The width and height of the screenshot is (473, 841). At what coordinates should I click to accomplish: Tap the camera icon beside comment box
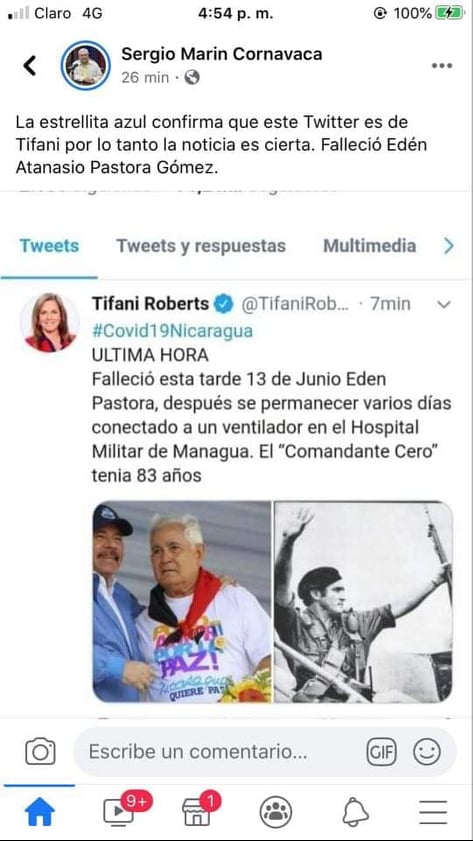click(x=40, y=751)
